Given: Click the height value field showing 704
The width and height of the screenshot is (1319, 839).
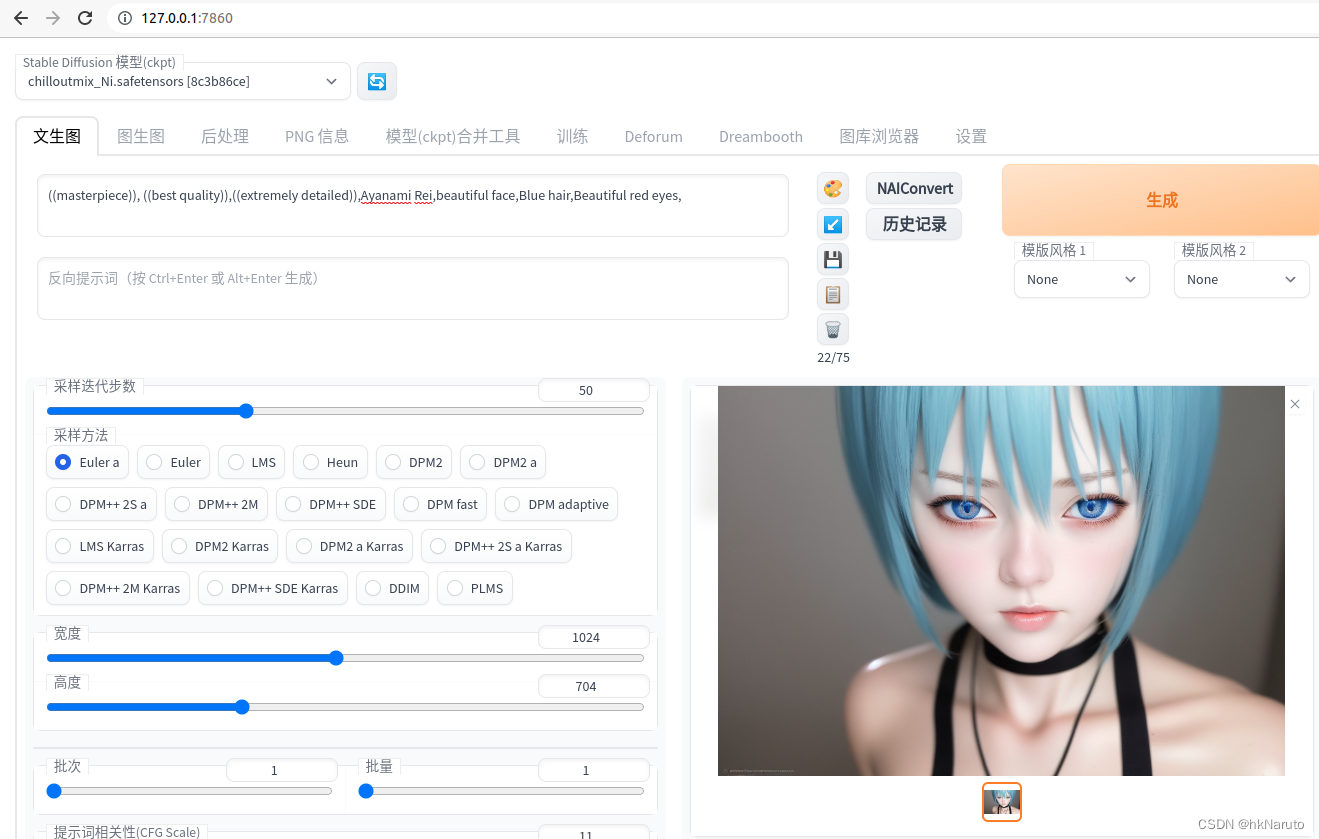Looking at the screenshot, I should (594, 686).
